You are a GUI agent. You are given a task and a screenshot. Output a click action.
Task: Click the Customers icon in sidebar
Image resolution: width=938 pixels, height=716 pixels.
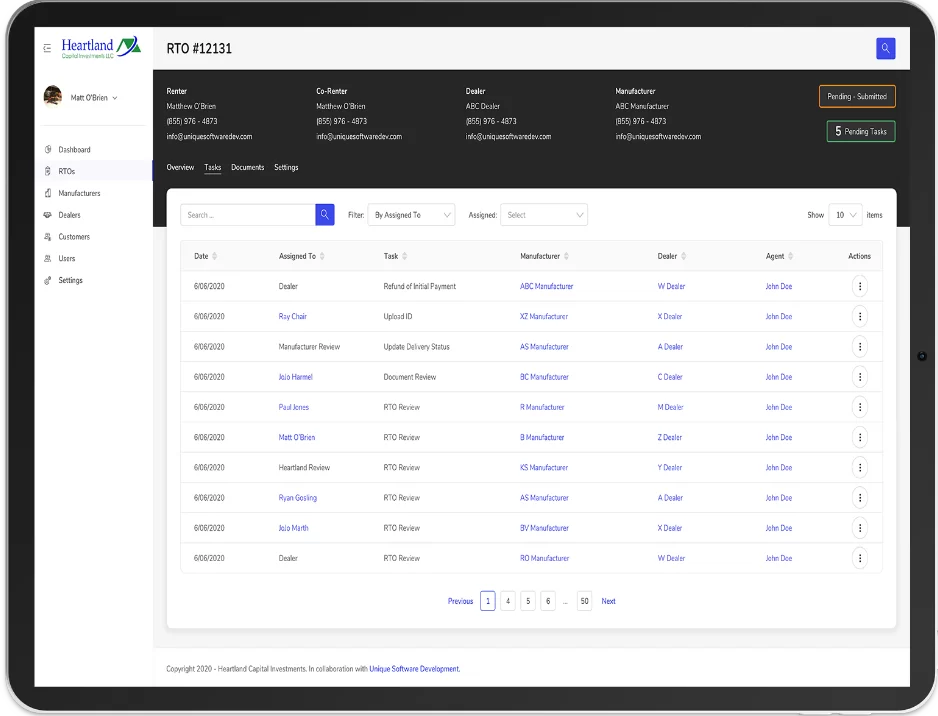click(48, 237)
